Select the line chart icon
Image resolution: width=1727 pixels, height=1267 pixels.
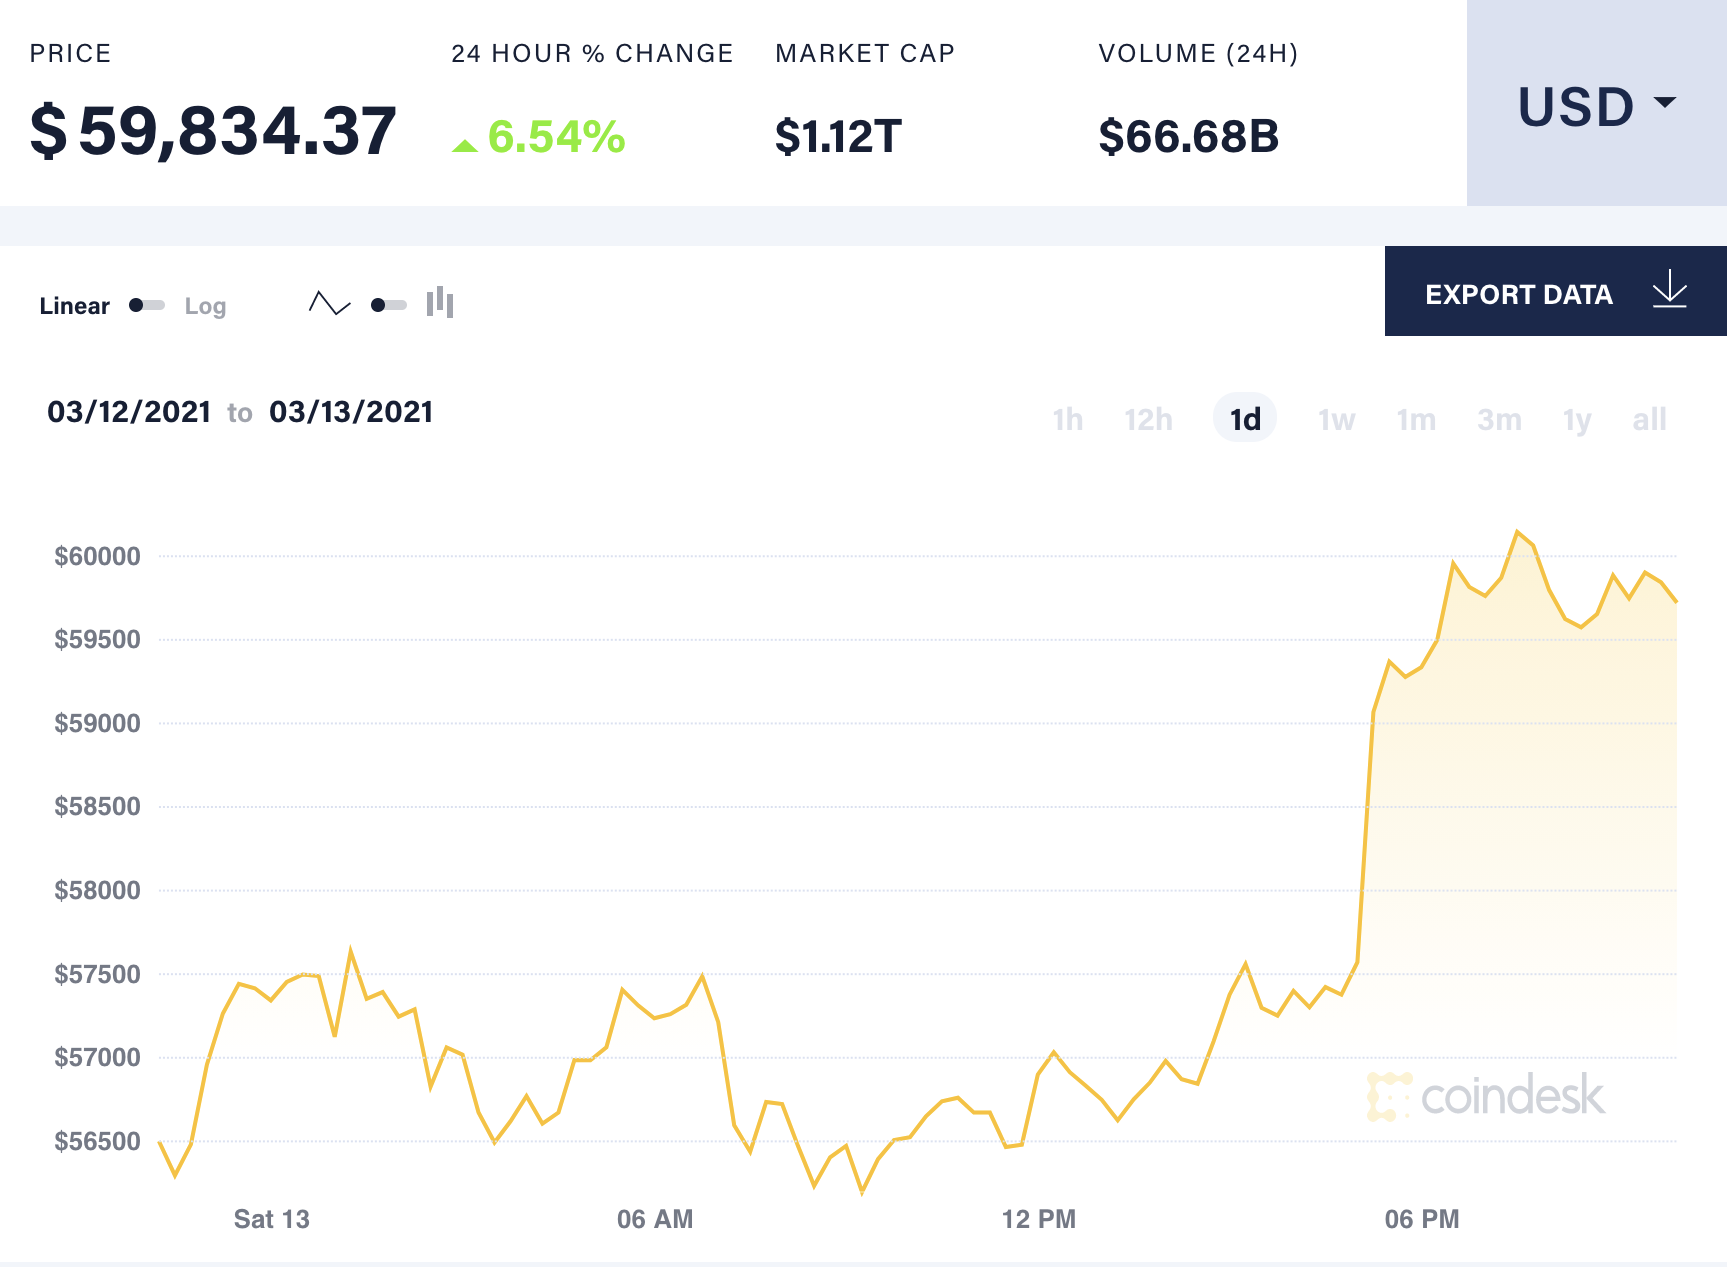coord(328,302)
